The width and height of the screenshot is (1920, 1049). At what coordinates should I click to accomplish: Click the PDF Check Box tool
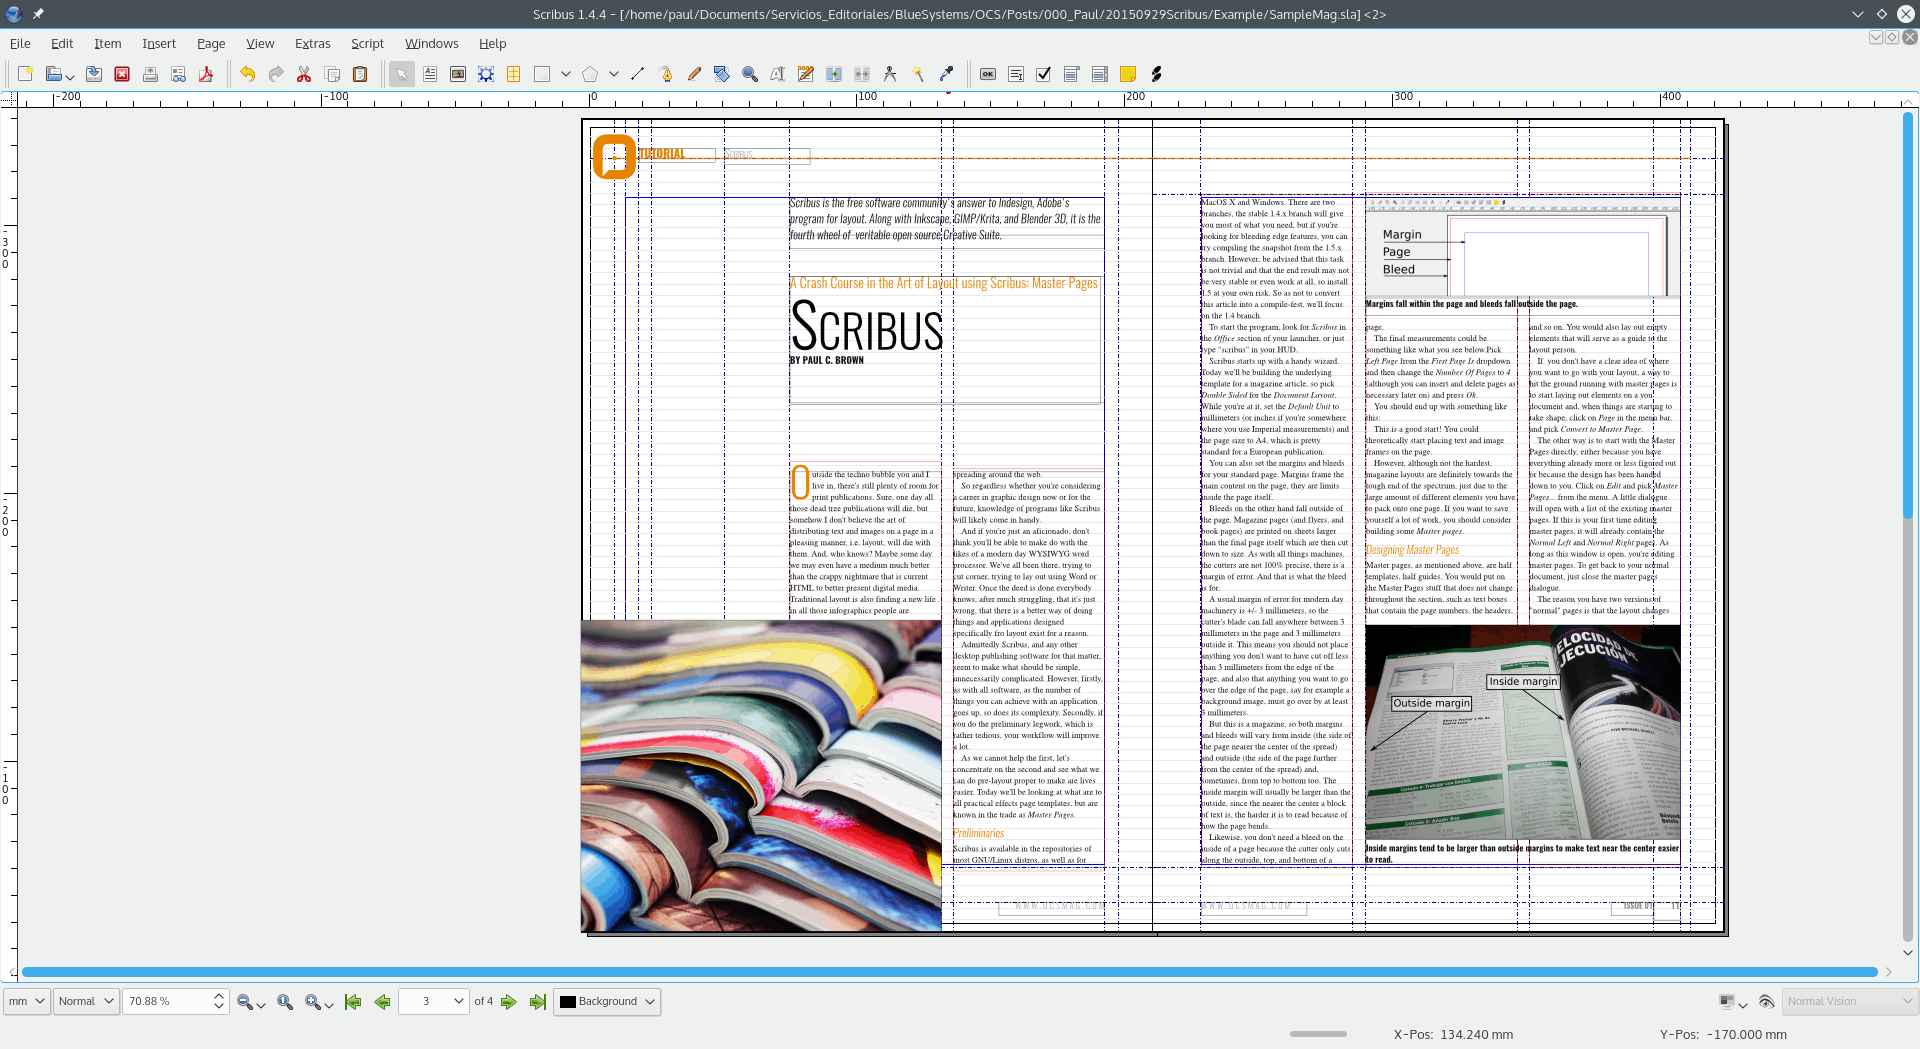pyautogui.click(x=1044, y=74)
